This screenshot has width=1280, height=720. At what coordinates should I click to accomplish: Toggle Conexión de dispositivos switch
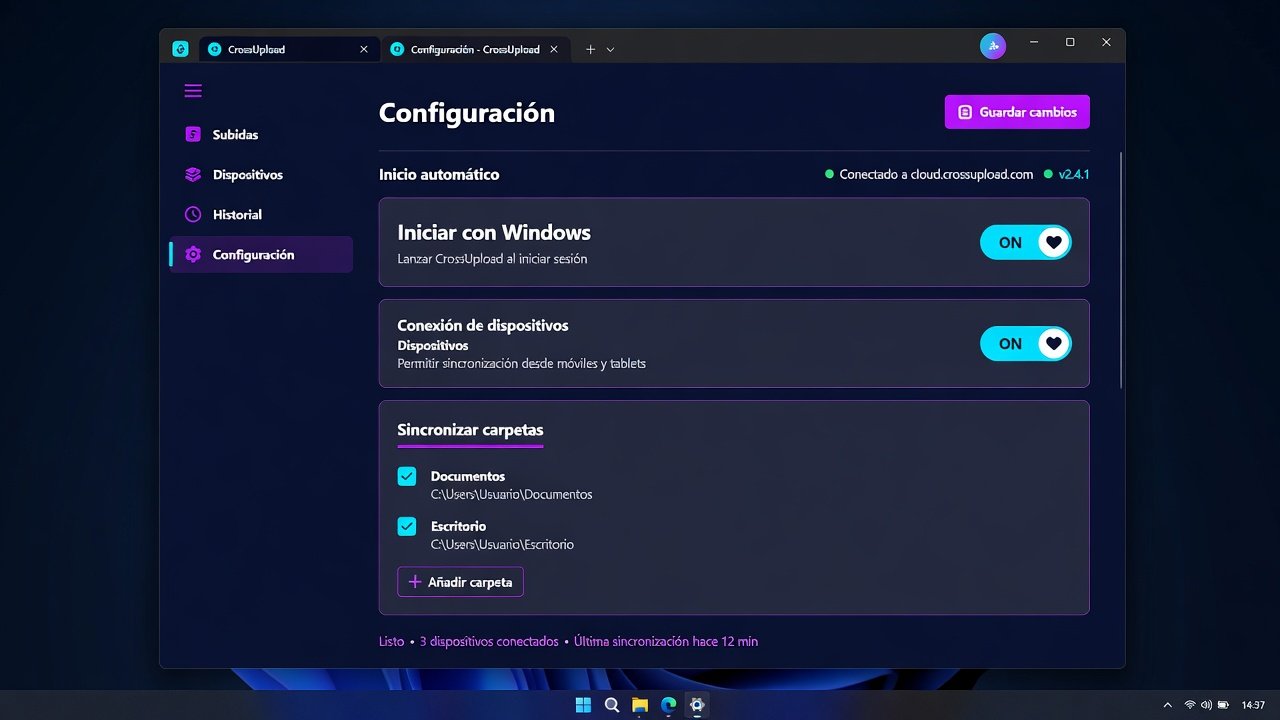tap(1025, 343)
